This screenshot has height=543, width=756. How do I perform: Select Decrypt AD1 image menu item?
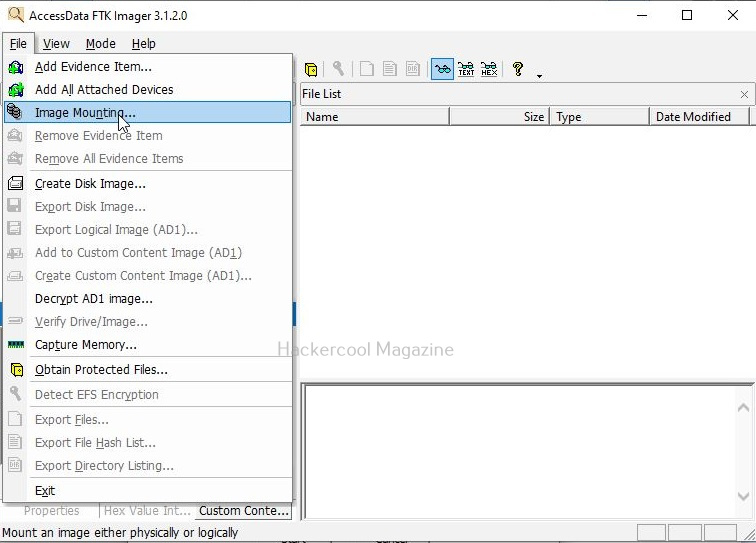(x=94, y=299)
